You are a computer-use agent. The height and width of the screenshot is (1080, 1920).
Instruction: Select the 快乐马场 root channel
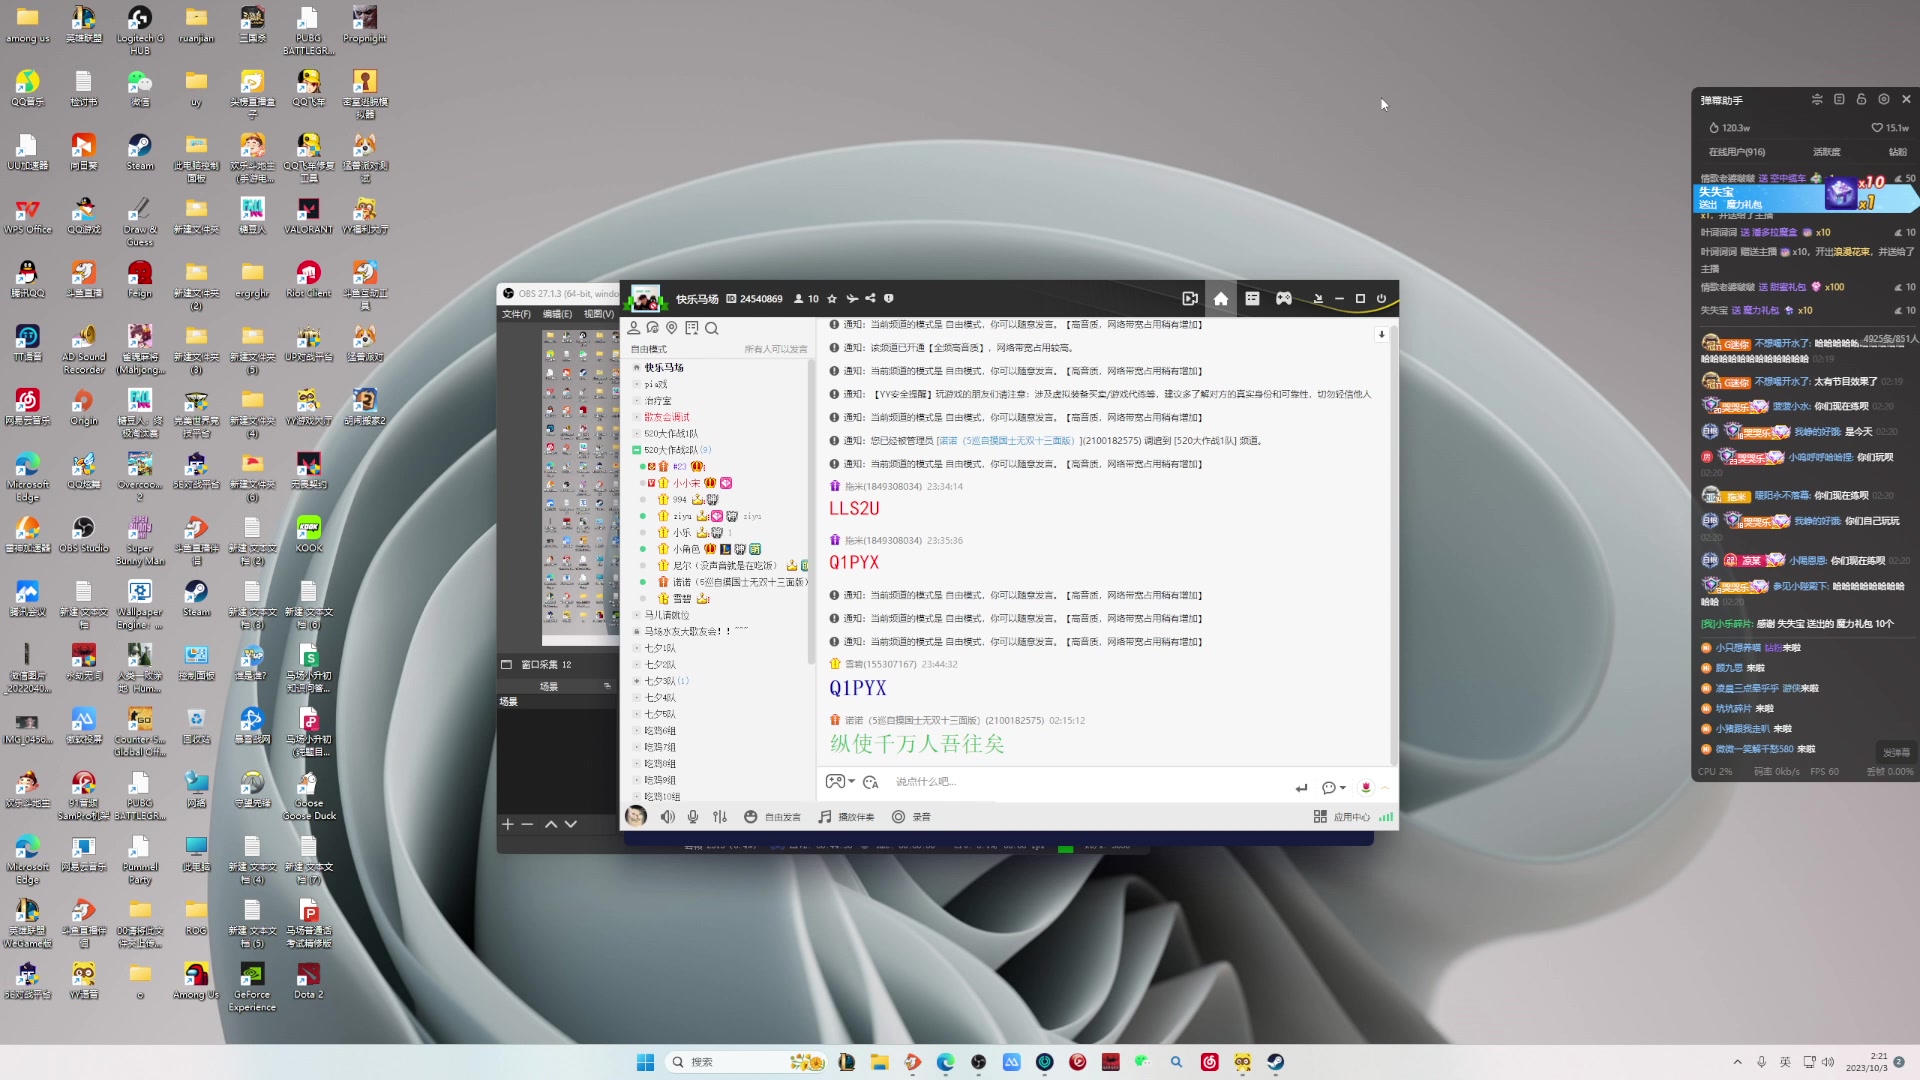[664, 368]
